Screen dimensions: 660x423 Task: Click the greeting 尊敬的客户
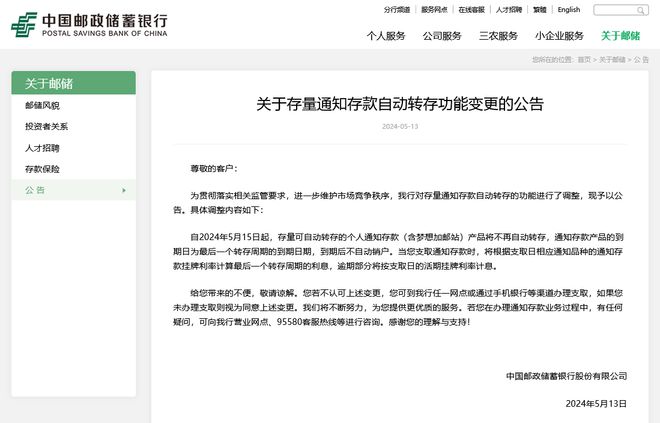point(214,169)
